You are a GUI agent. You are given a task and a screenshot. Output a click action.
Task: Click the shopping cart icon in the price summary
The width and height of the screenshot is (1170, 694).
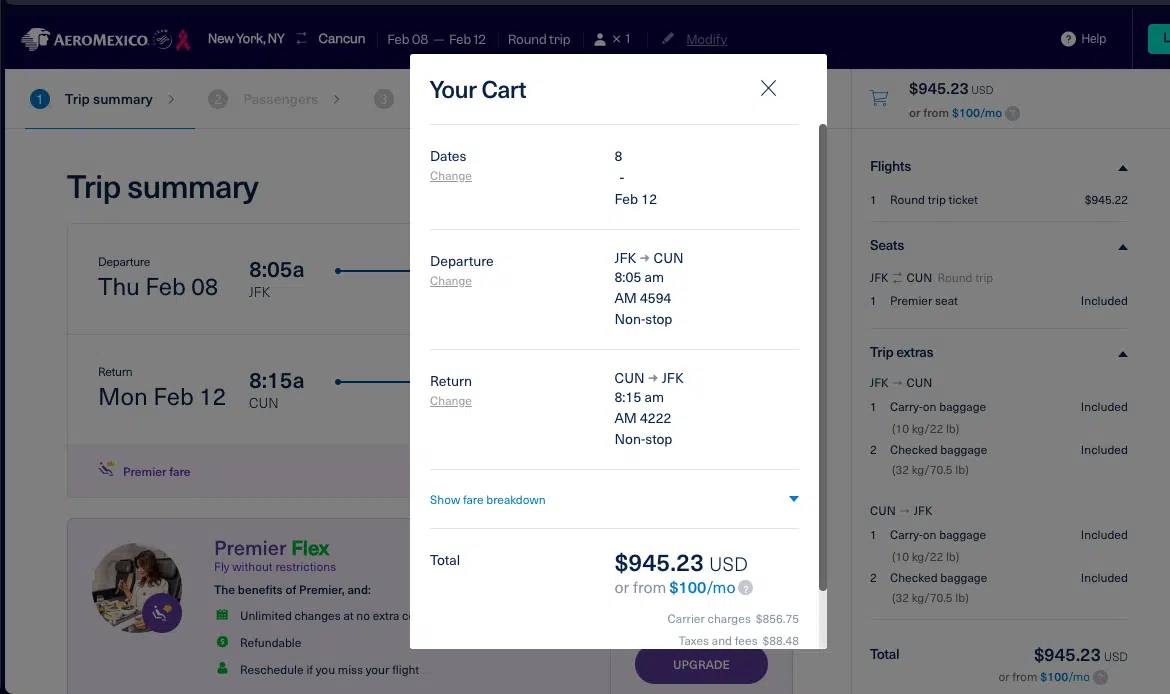(879, 98)
